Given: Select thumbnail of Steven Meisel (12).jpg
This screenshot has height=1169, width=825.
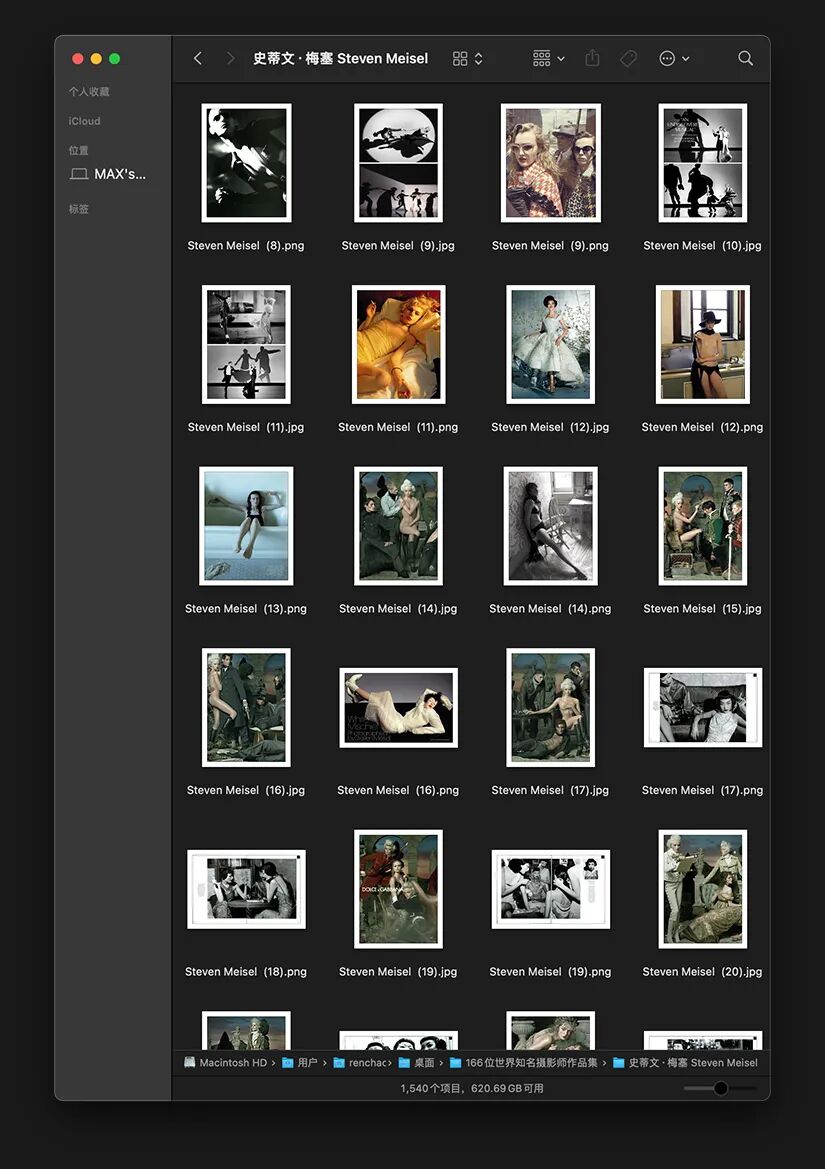Looking at the screenshot, I should 550,344.
